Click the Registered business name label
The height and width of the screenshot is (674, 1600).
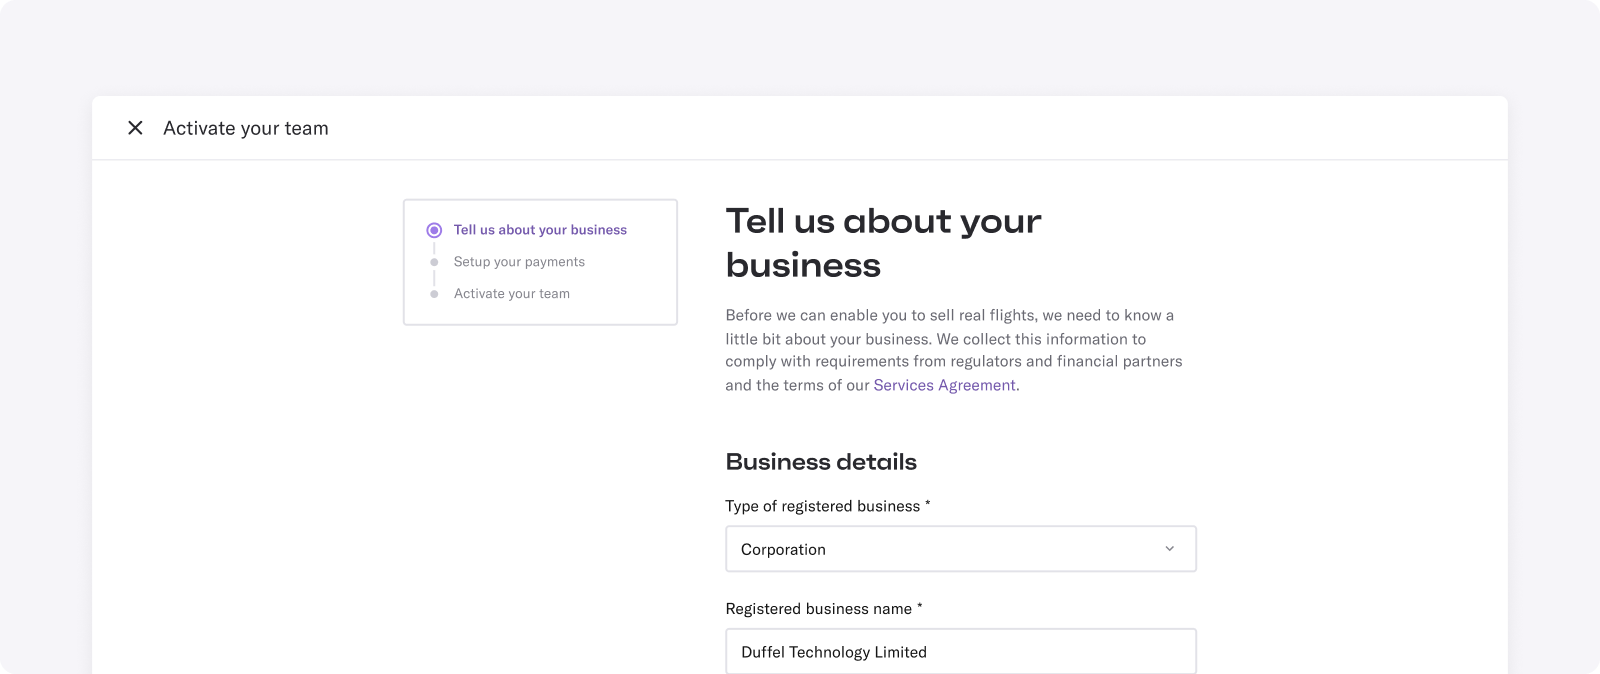click(824, 609)
